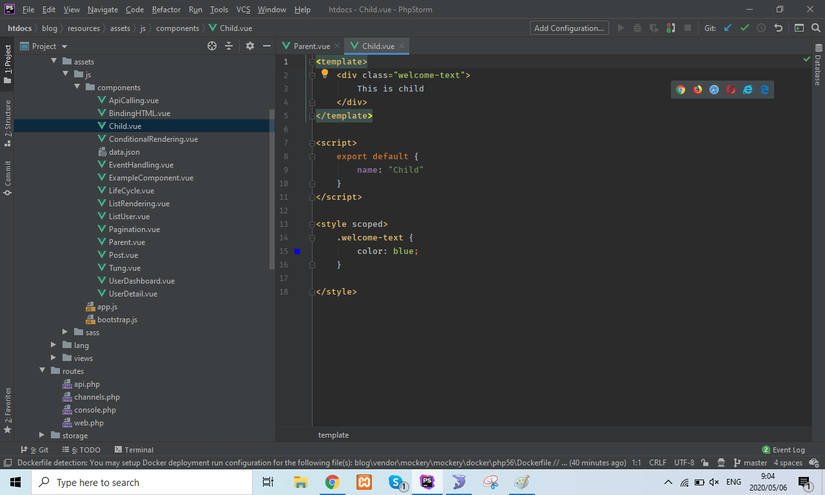
Task: Expand the sass folder
Action: (65, 332)
